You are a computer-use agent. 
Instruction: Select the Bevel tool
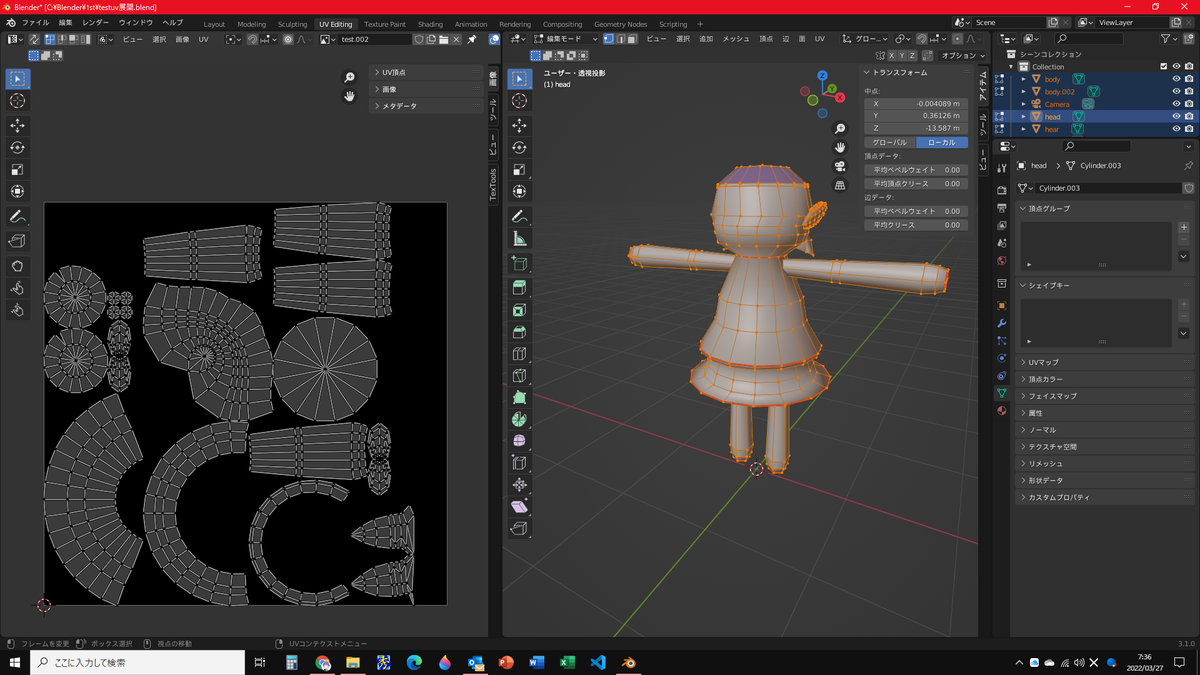pyautogui.click(x=519, y=332)
